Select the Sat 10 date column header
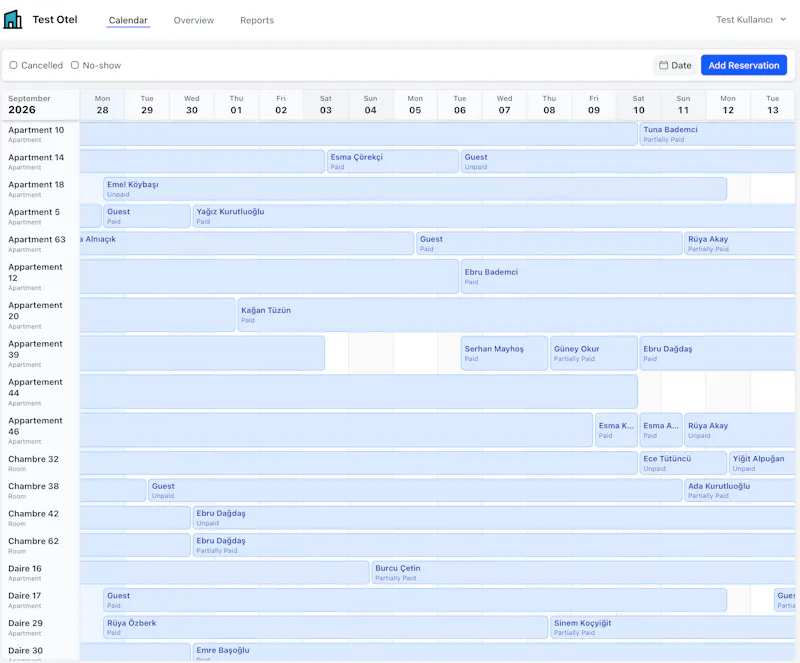 pos(639,105)
